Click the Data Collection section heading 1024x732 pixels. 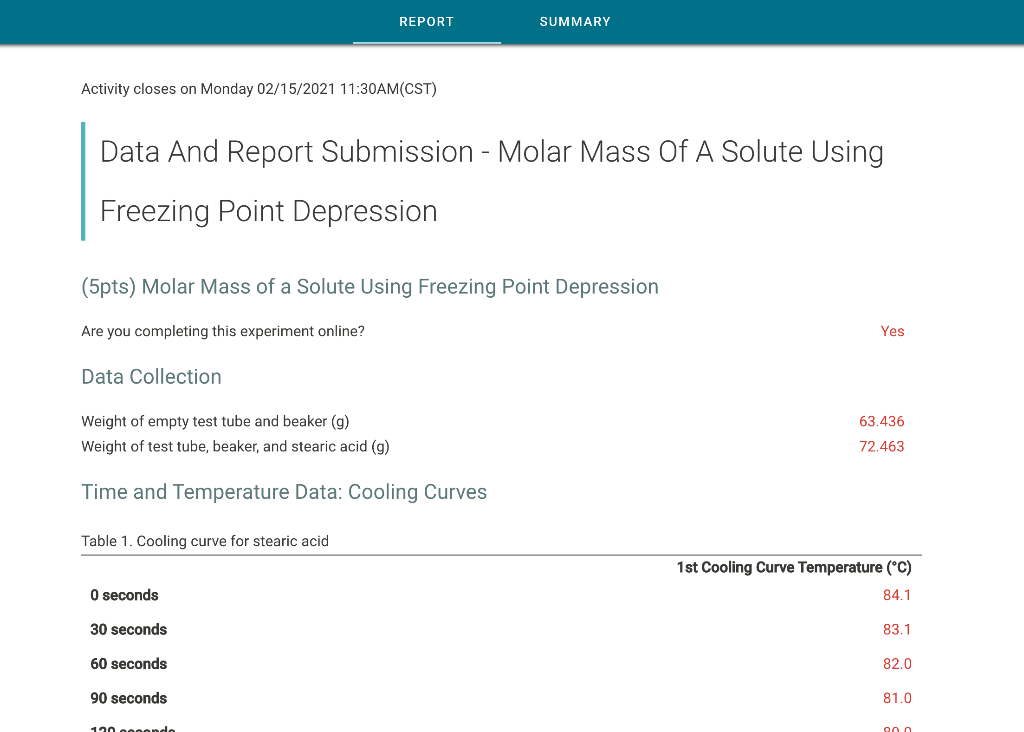[x=151, y=377]
